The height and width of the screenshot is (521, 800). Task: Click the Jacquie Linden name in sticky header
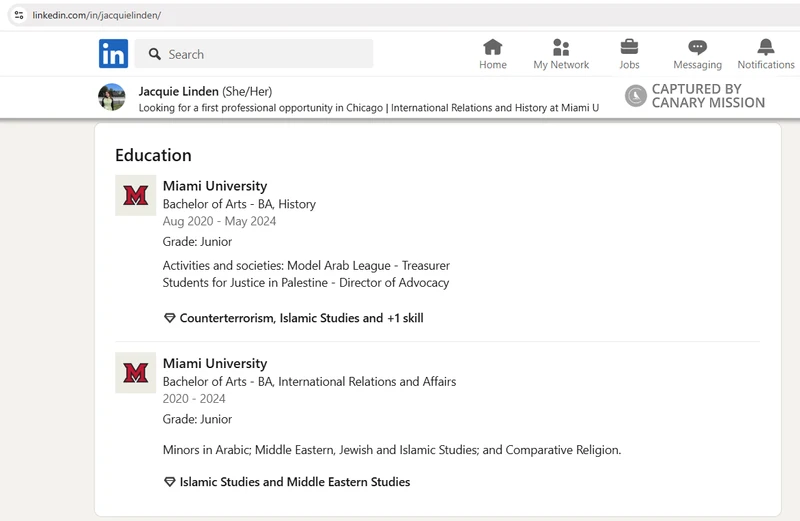coord(179,91)
